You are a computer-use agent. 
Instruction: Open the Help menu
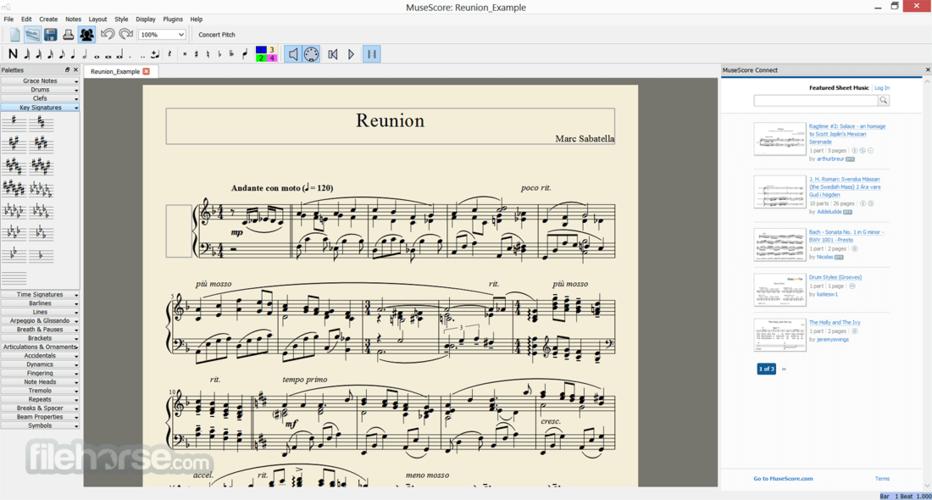pyautogui.click(x=196, y=19)
